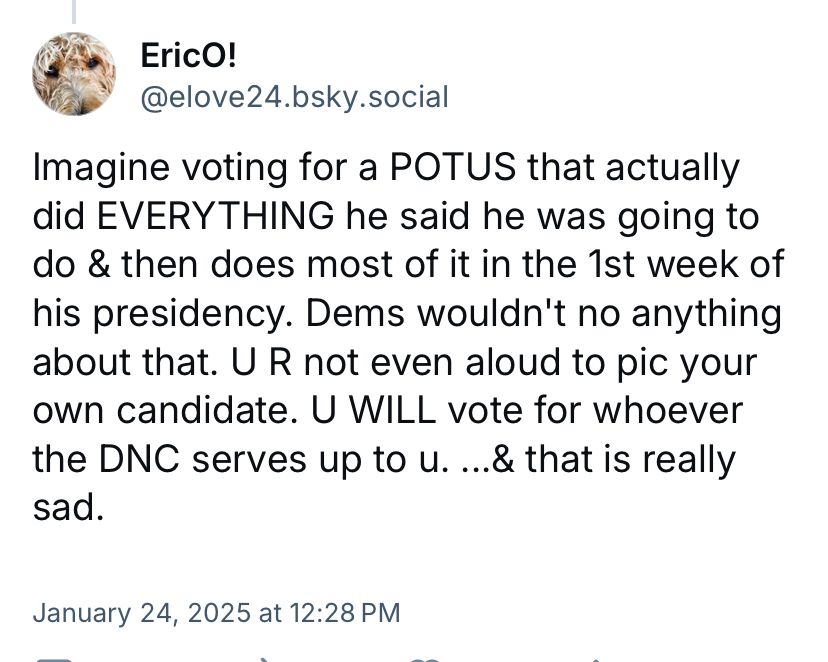The width and height of the screenshot is (828, 662).
Task: Click the repost icon below the post
Action: point(265,657)
